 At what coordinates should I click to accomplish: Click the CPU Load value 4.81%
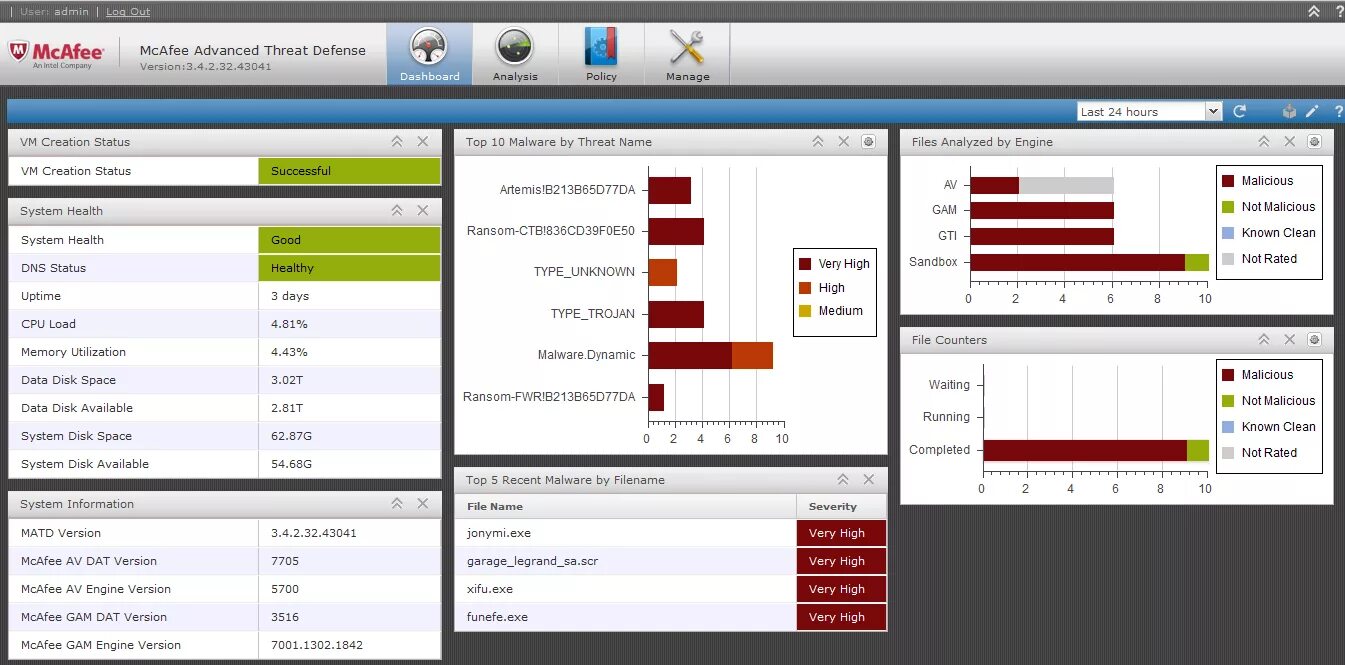pos(289,324)
